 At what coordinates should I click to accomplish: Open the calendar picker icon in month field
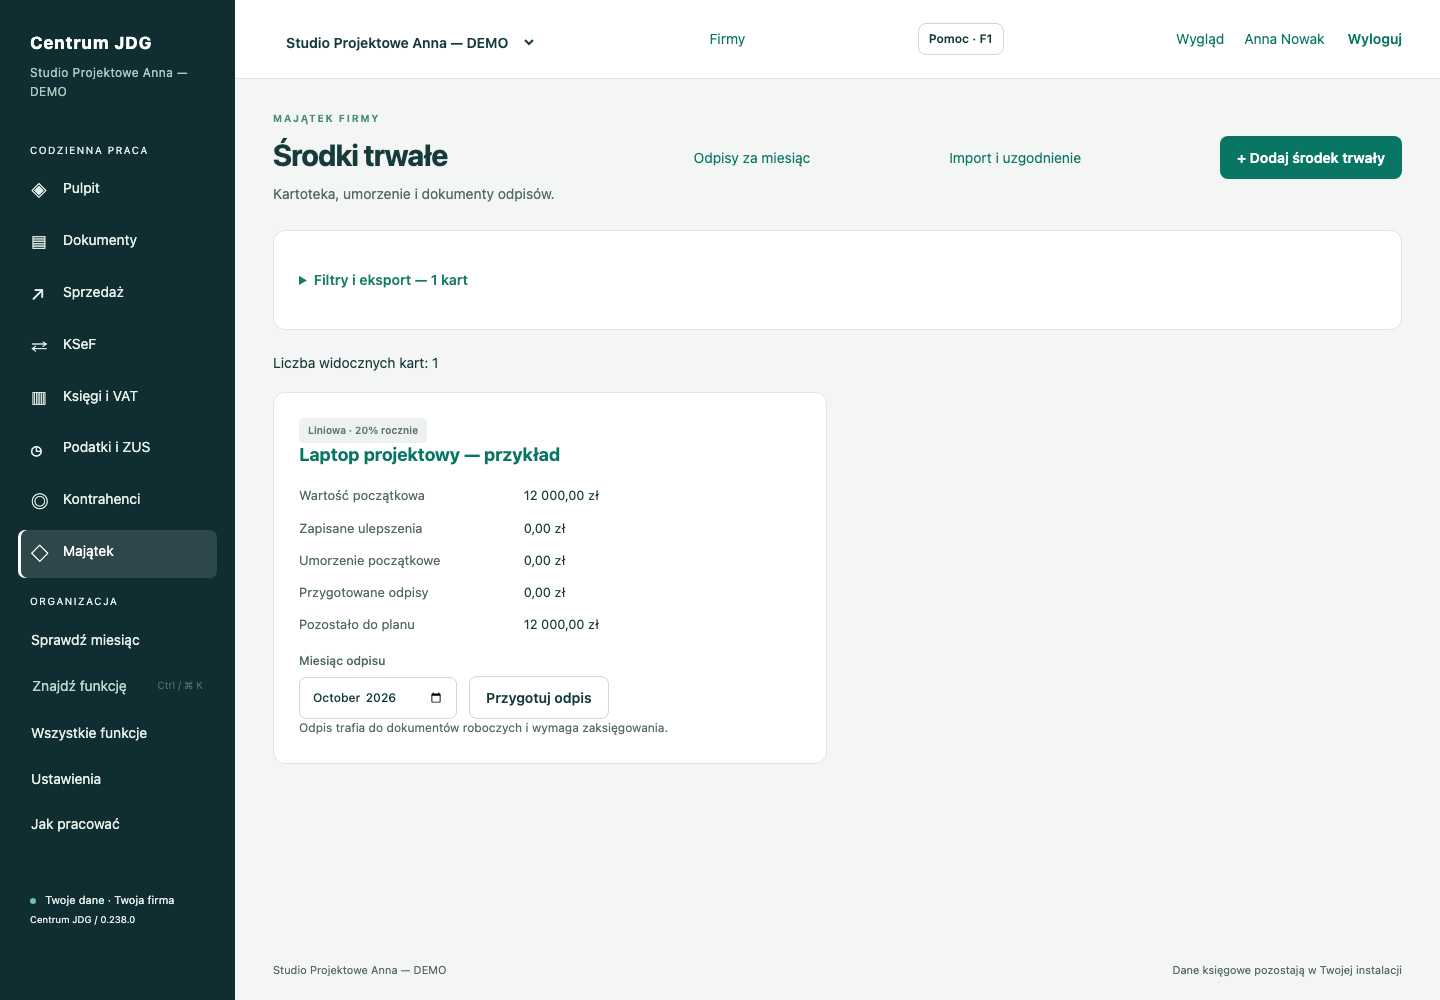[436, 698]
